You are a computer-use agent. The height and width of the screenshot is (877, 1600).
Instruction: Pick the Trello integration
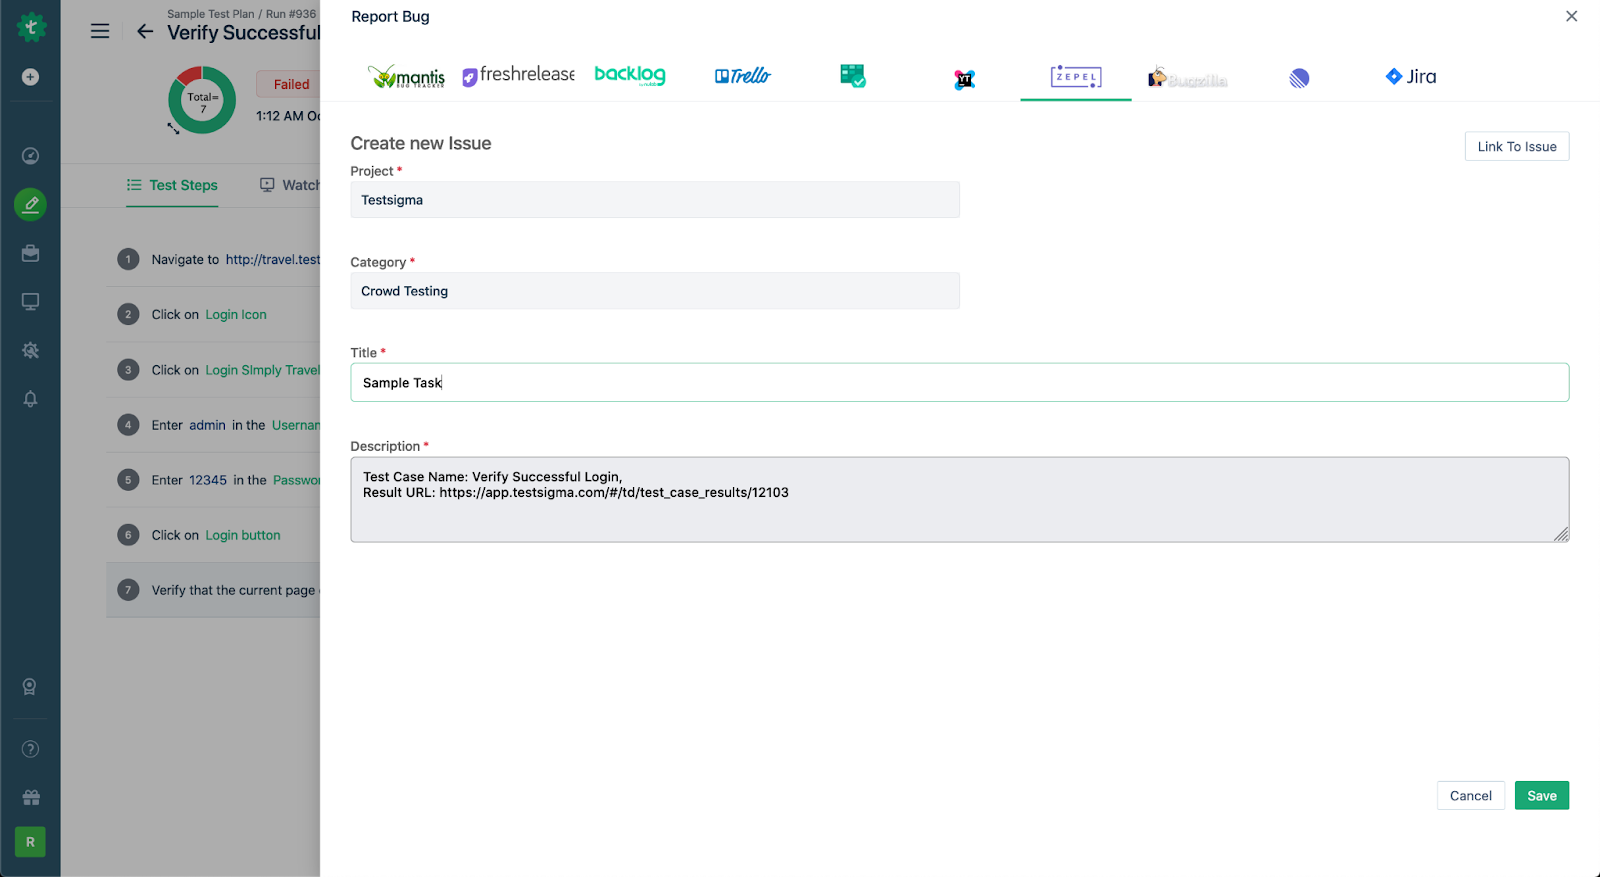pyautogui.click(x=743, y=76)
